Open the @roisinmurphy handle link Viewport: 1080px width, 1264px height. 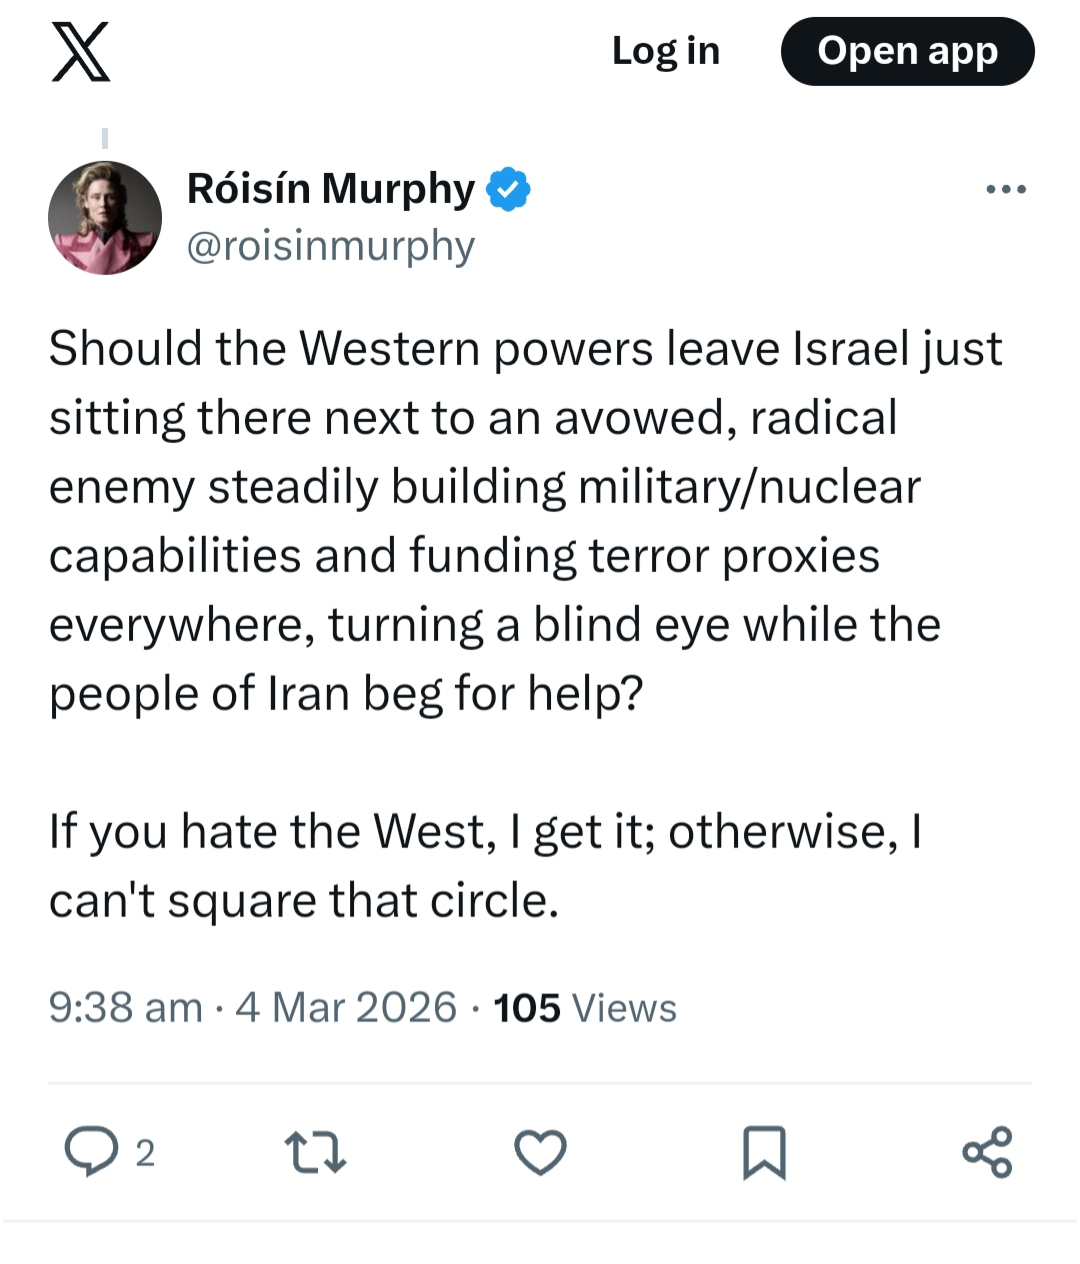[331, 246]
